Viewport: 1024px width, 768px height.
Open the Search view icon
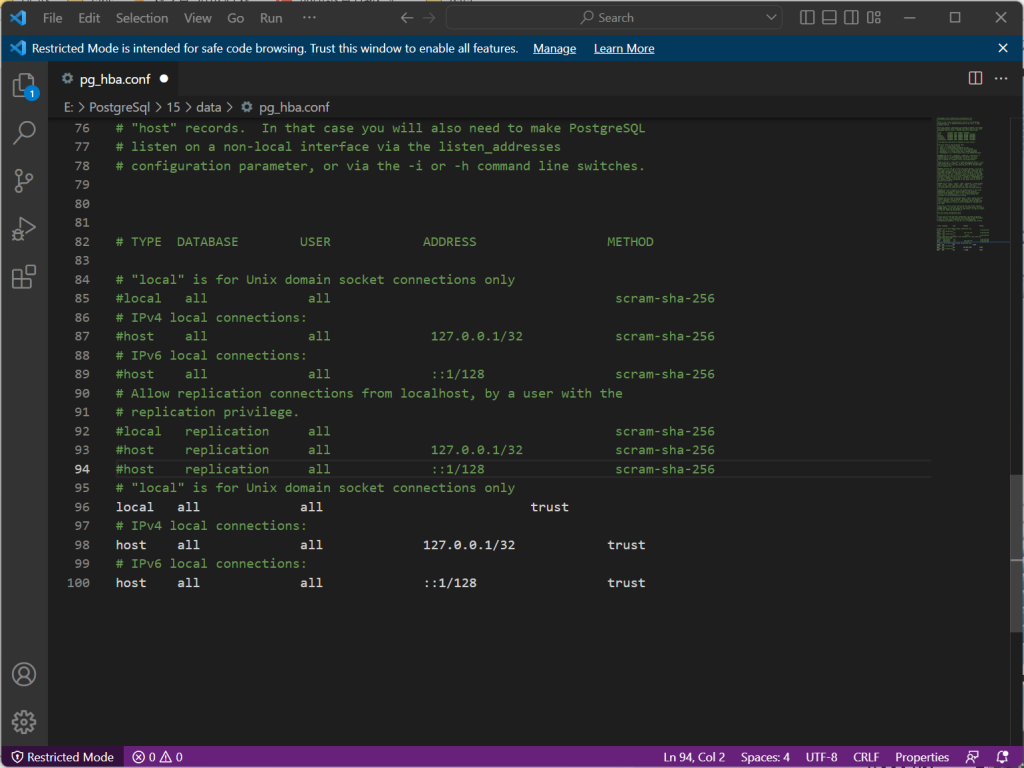24,133
